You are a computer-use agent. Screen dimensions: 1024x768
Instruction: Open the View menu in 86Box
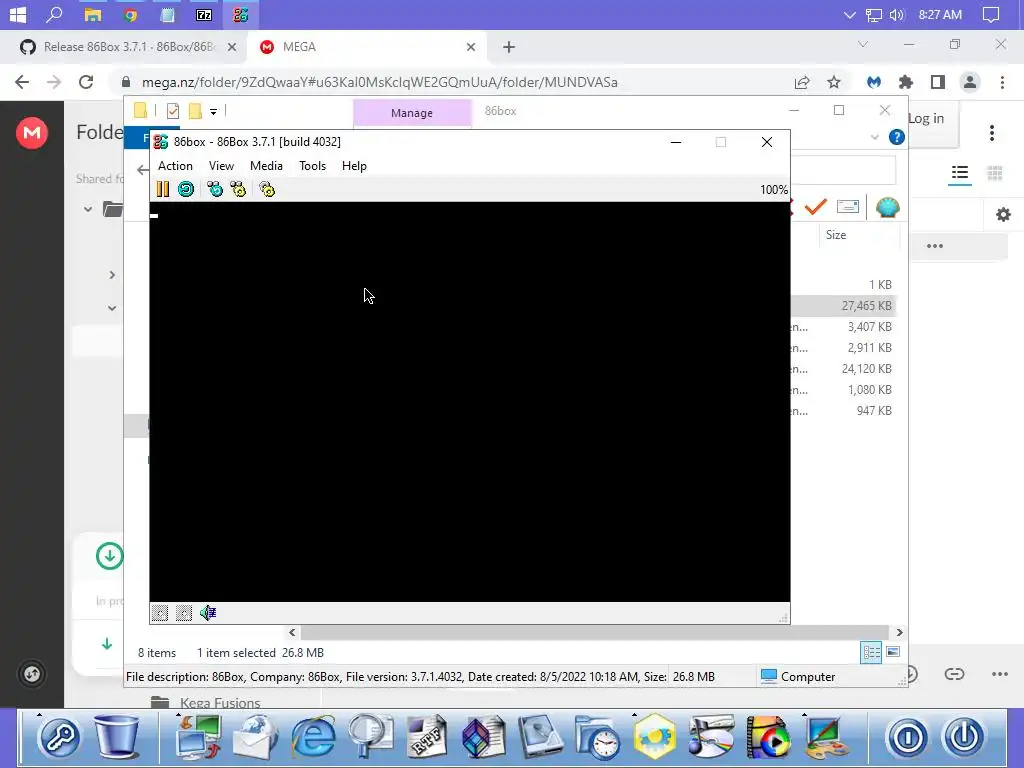tap(221, 166)
